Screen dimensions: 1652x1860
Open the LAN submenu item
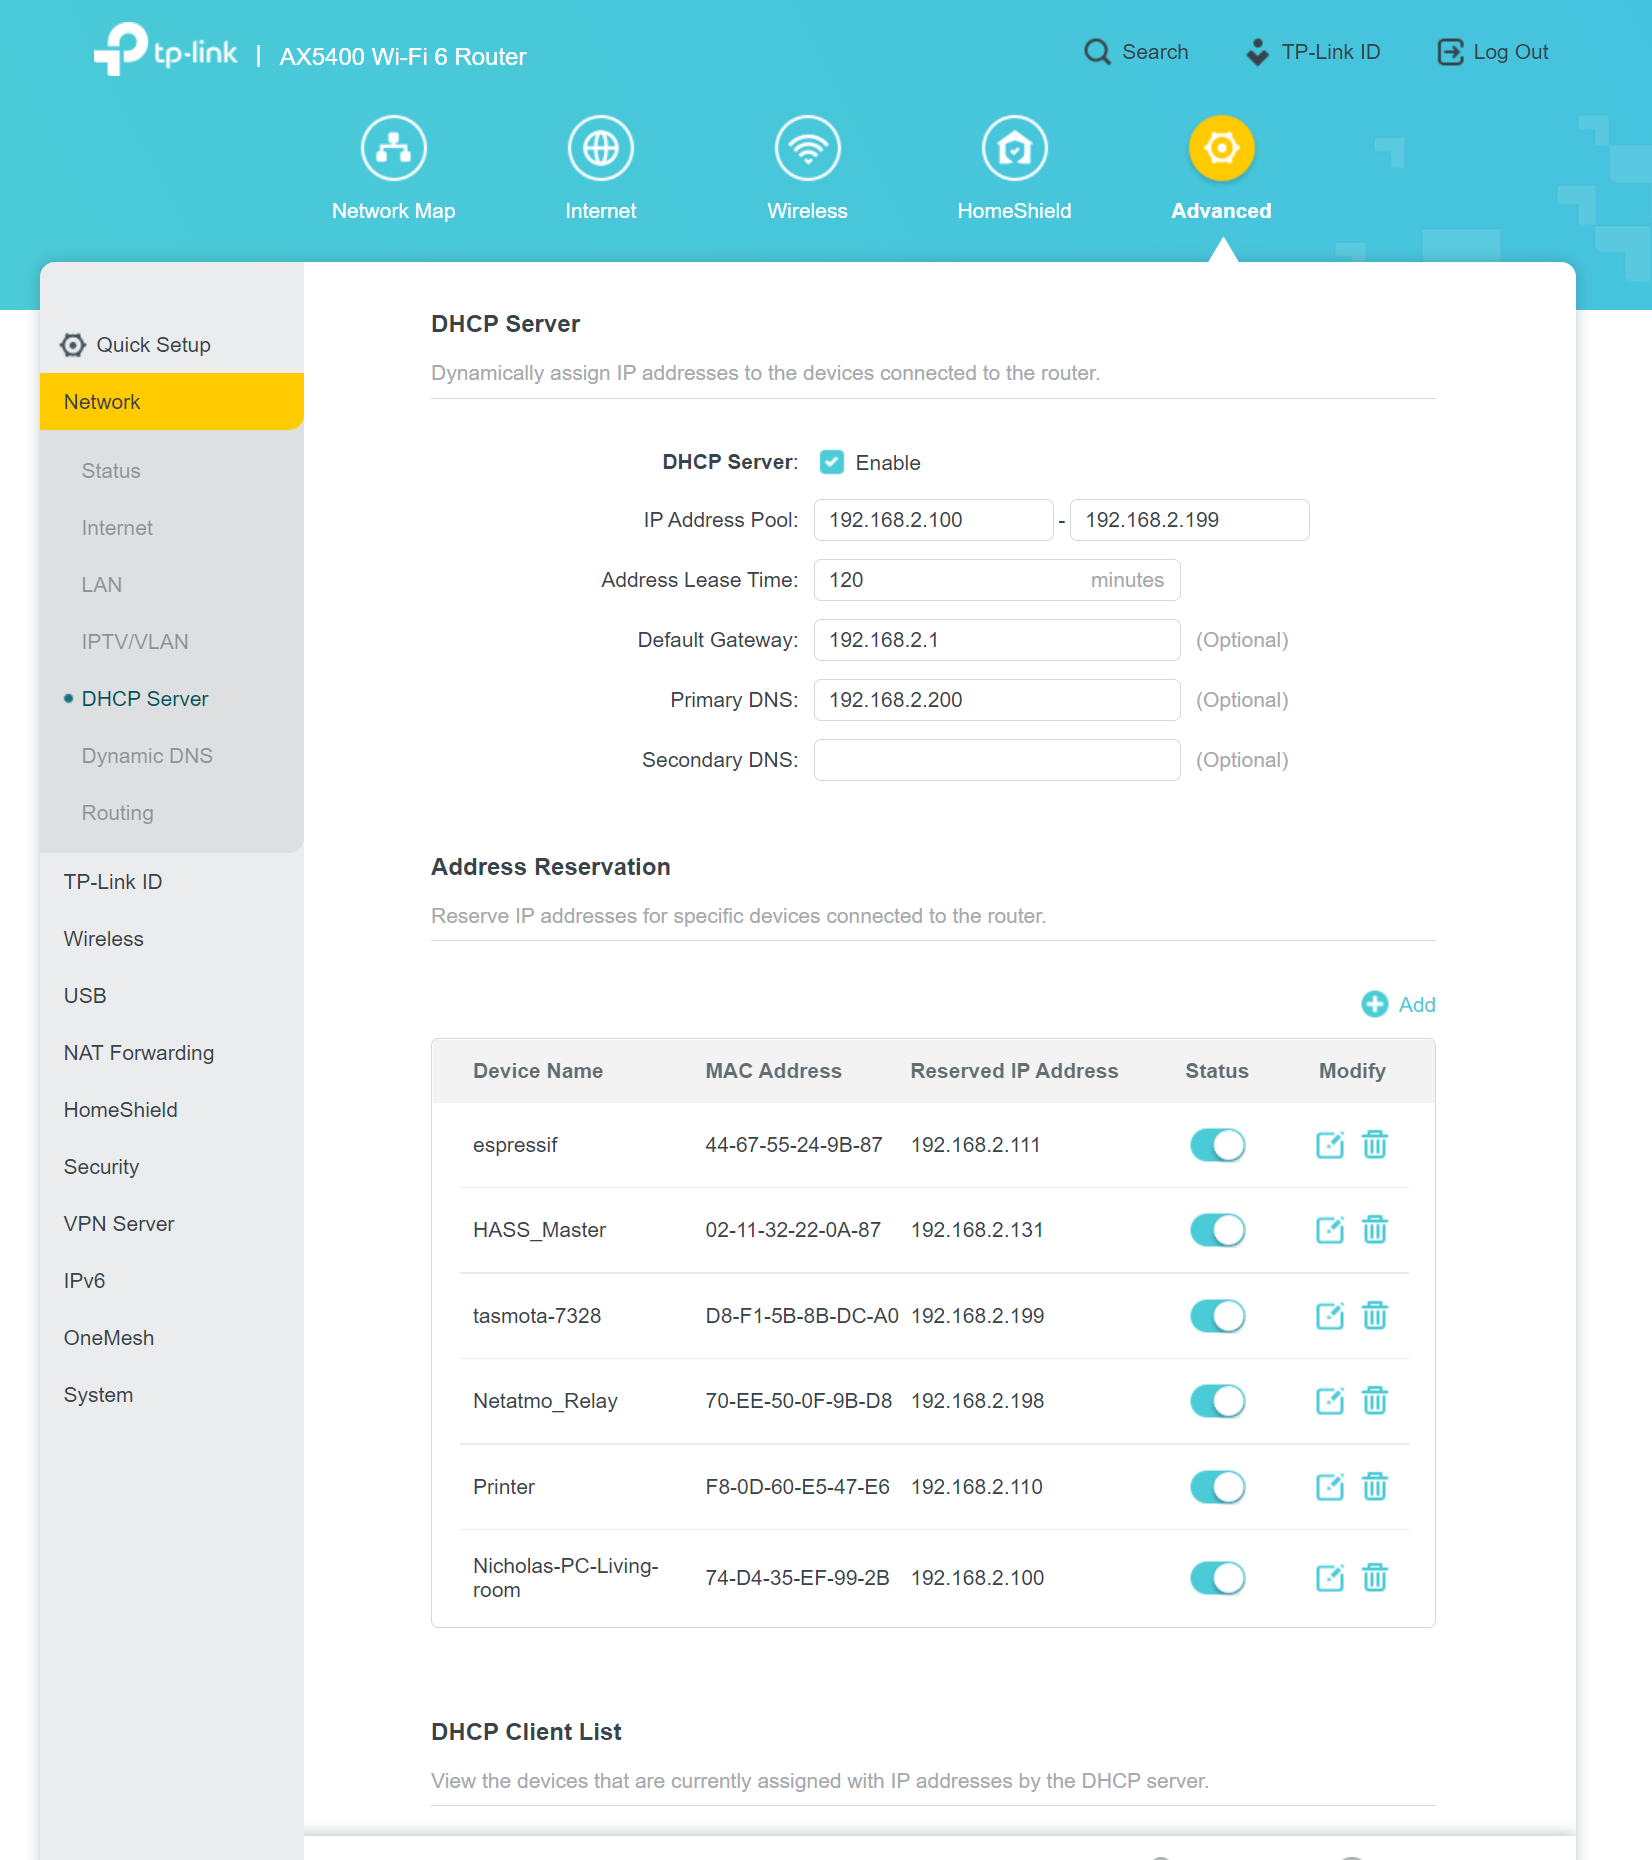coord(102,585)
